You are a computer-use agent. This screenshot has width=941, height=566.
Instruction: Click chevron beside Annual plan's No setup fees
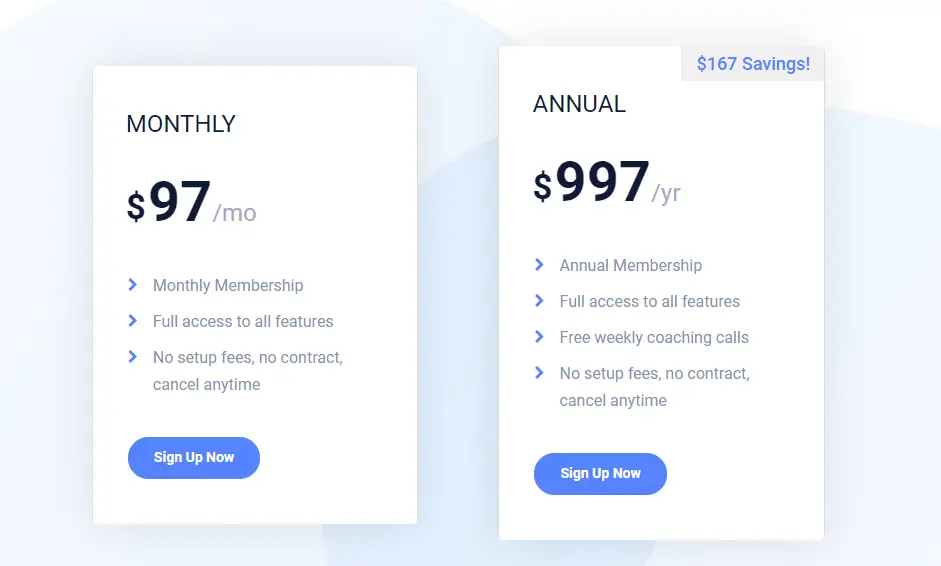(539, 373)
